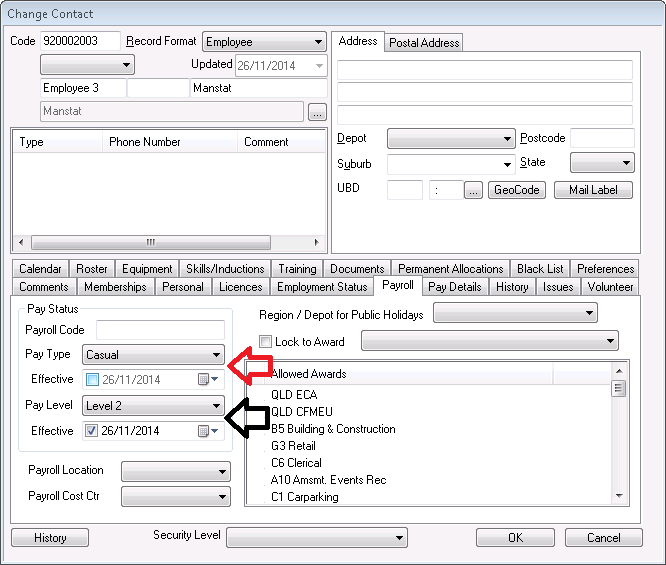Click the Payroll Code input field
The height and width of the screenshot is (565, 666).
click(160, 330)
